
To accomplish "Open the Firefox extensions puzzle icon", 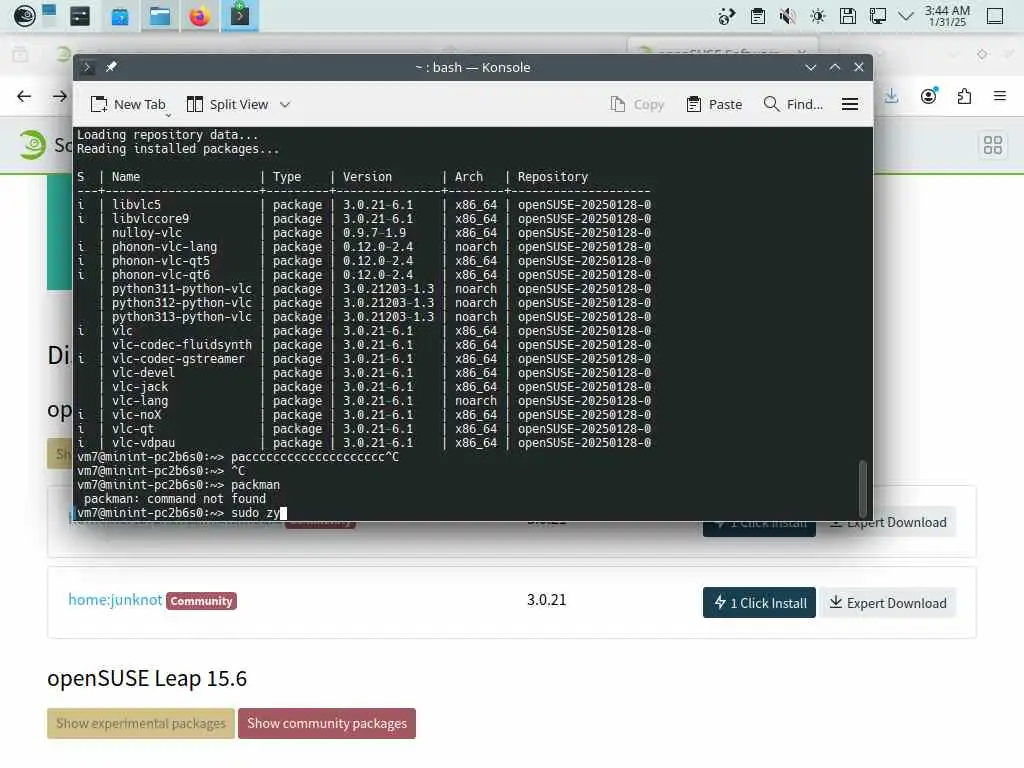I will 964,97.
